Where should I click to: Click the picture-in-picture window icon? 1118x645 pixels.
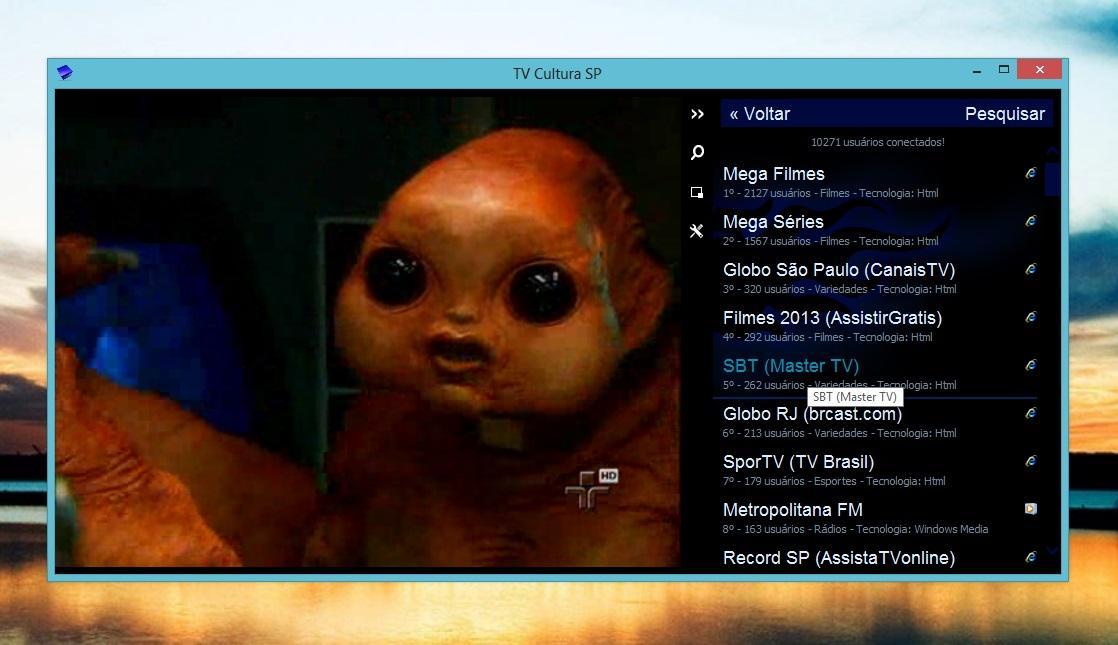coord(697,192)
